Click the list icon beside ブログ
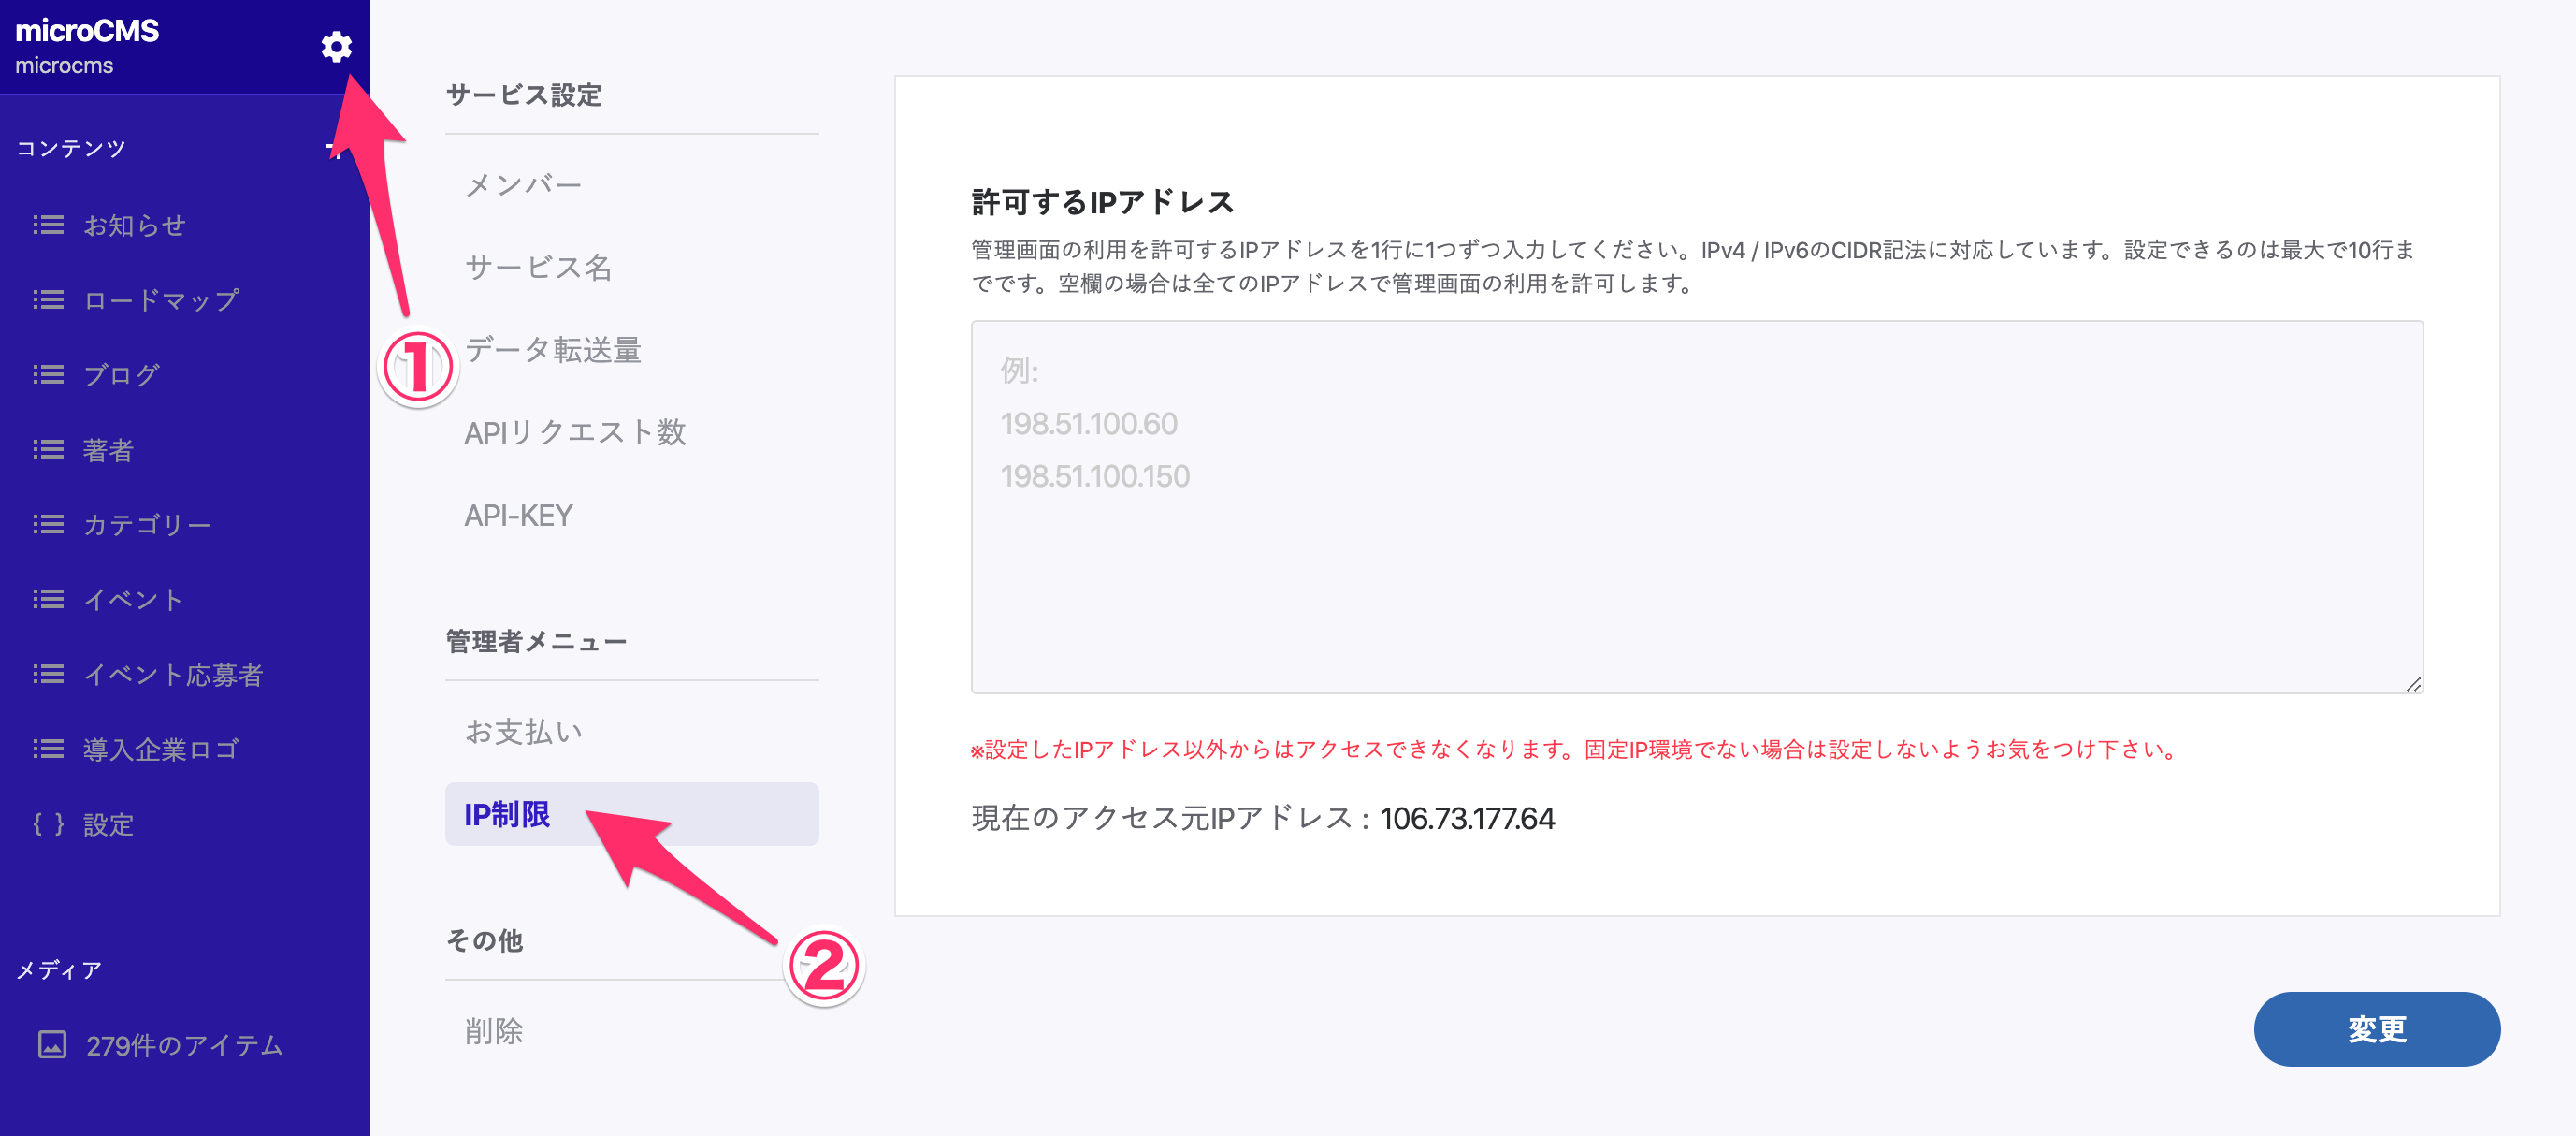Viewport: 2576px width, 1136px height. (x=48, y=375)
